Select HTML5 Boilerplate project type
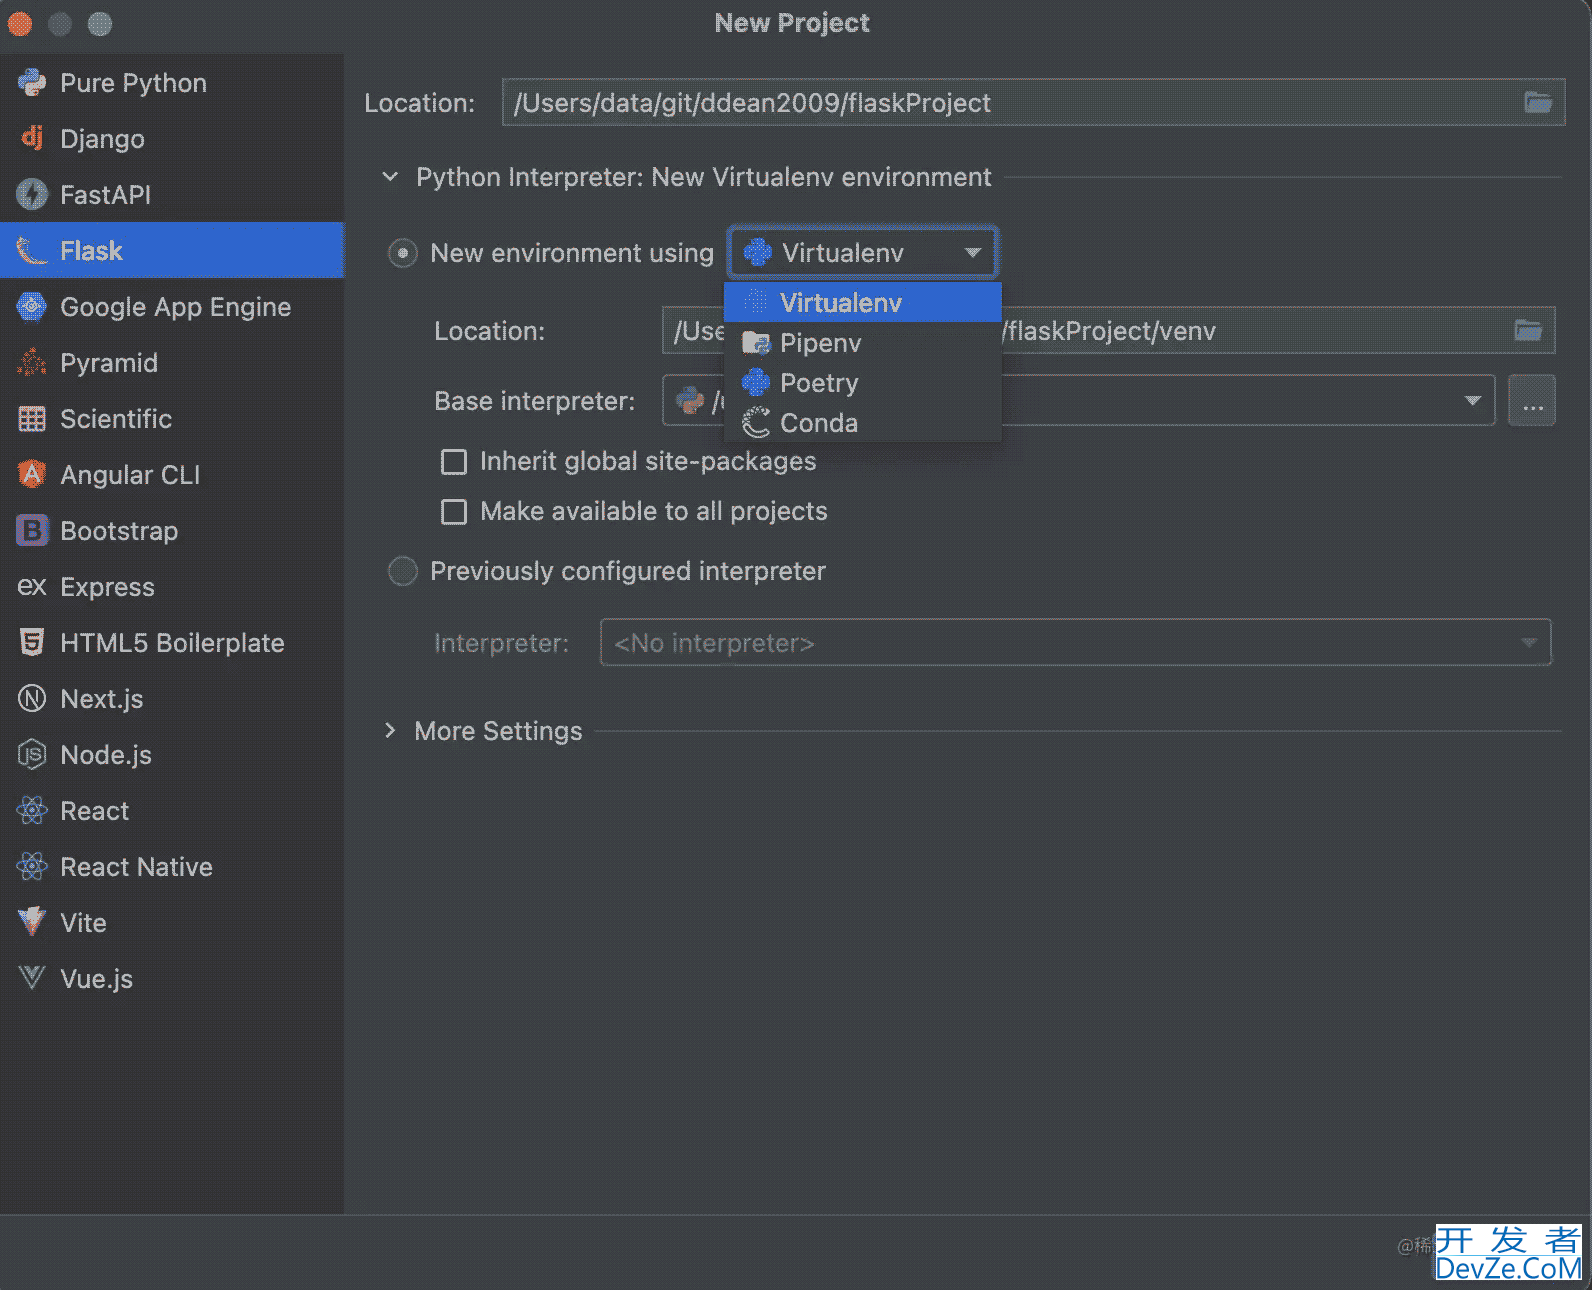 tap(172, 642)
